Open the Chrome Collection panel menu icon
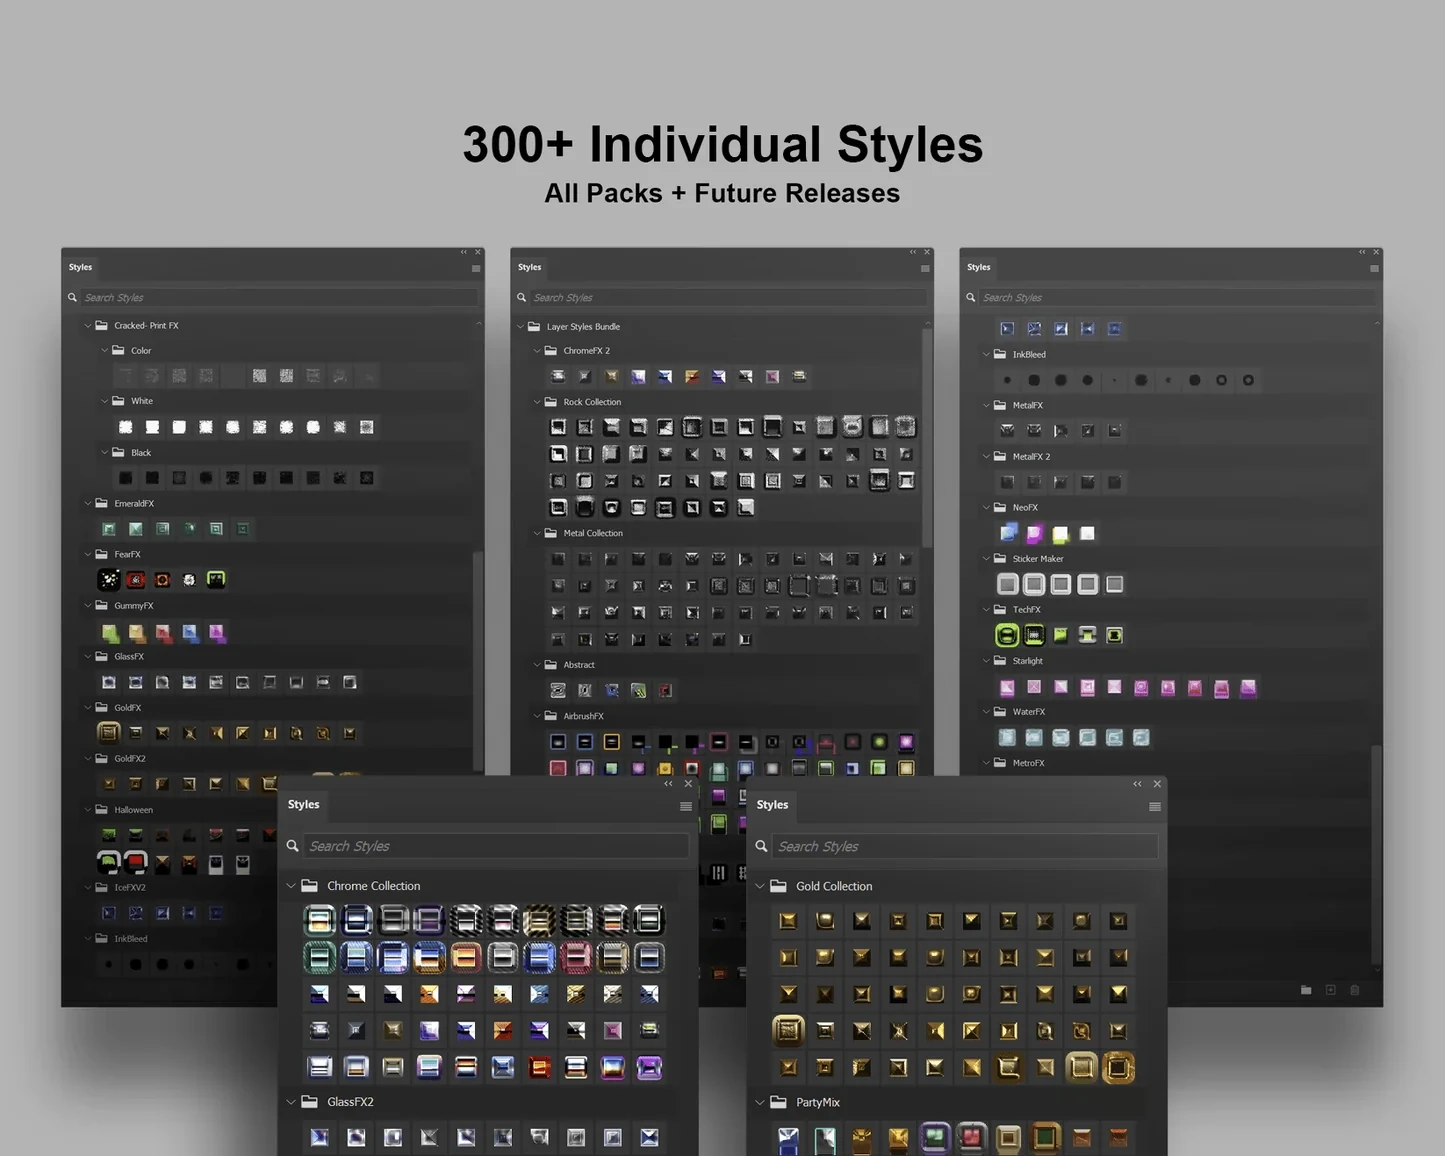This screenshot has width=1445, height=1156. pyautogui.click(x=686, y=806)
